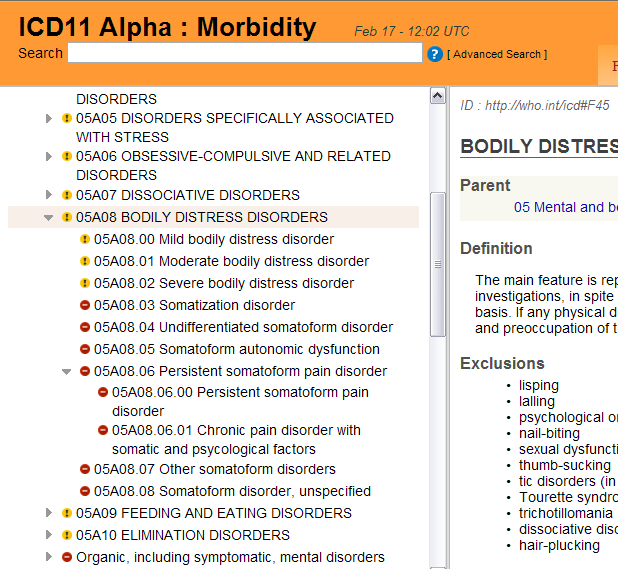This screenshot has height=569, width=618.
Task: Expand 05A09 Feeding and Eating Disorders
Action: point(48,513)
